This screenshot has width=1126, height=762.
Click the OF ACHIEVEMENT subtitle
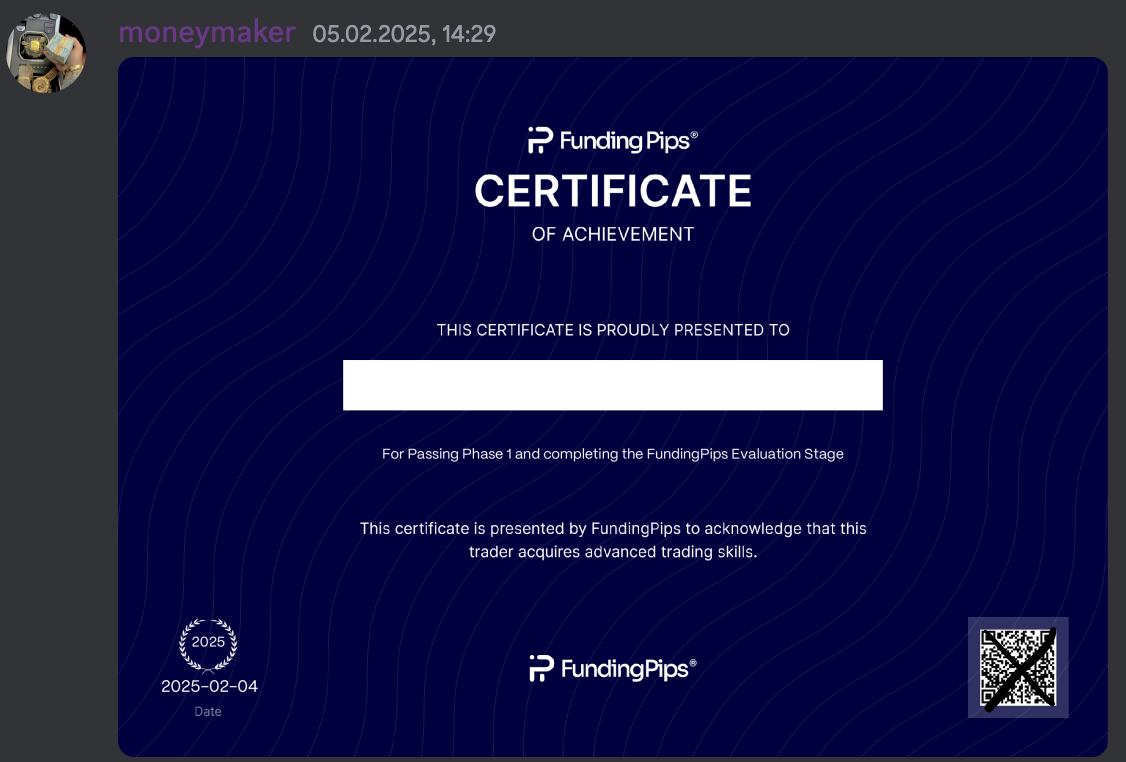(x=612, y=234)
